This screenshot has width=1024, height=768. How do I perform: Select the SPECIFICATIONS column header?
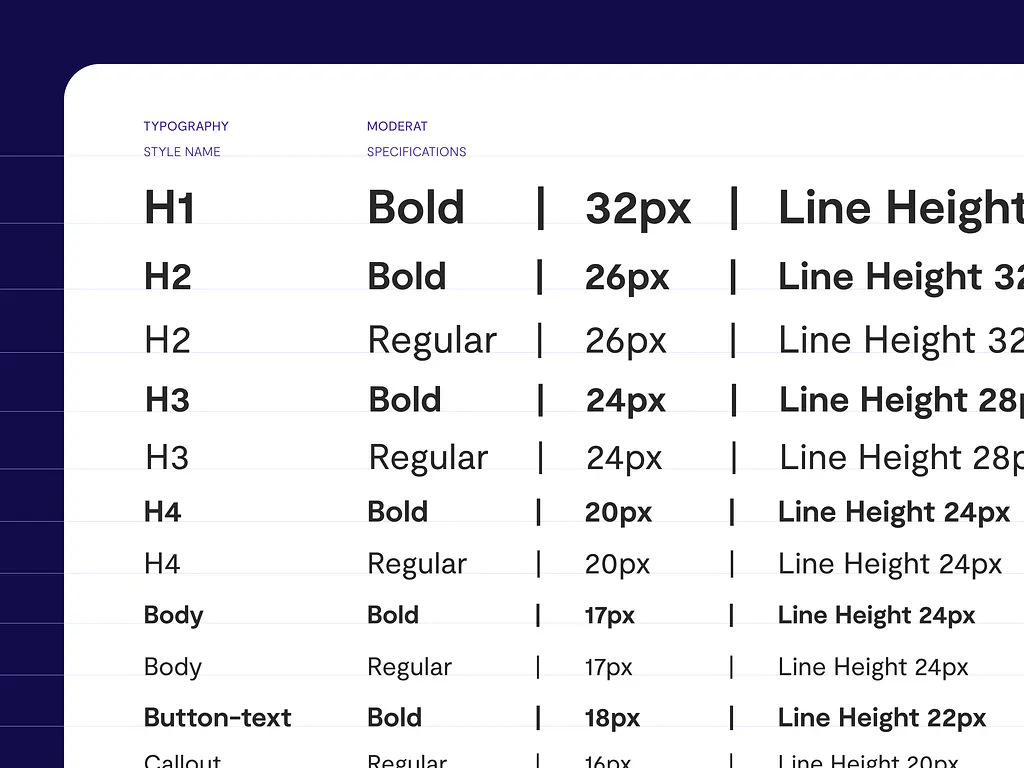click(416, 152)
